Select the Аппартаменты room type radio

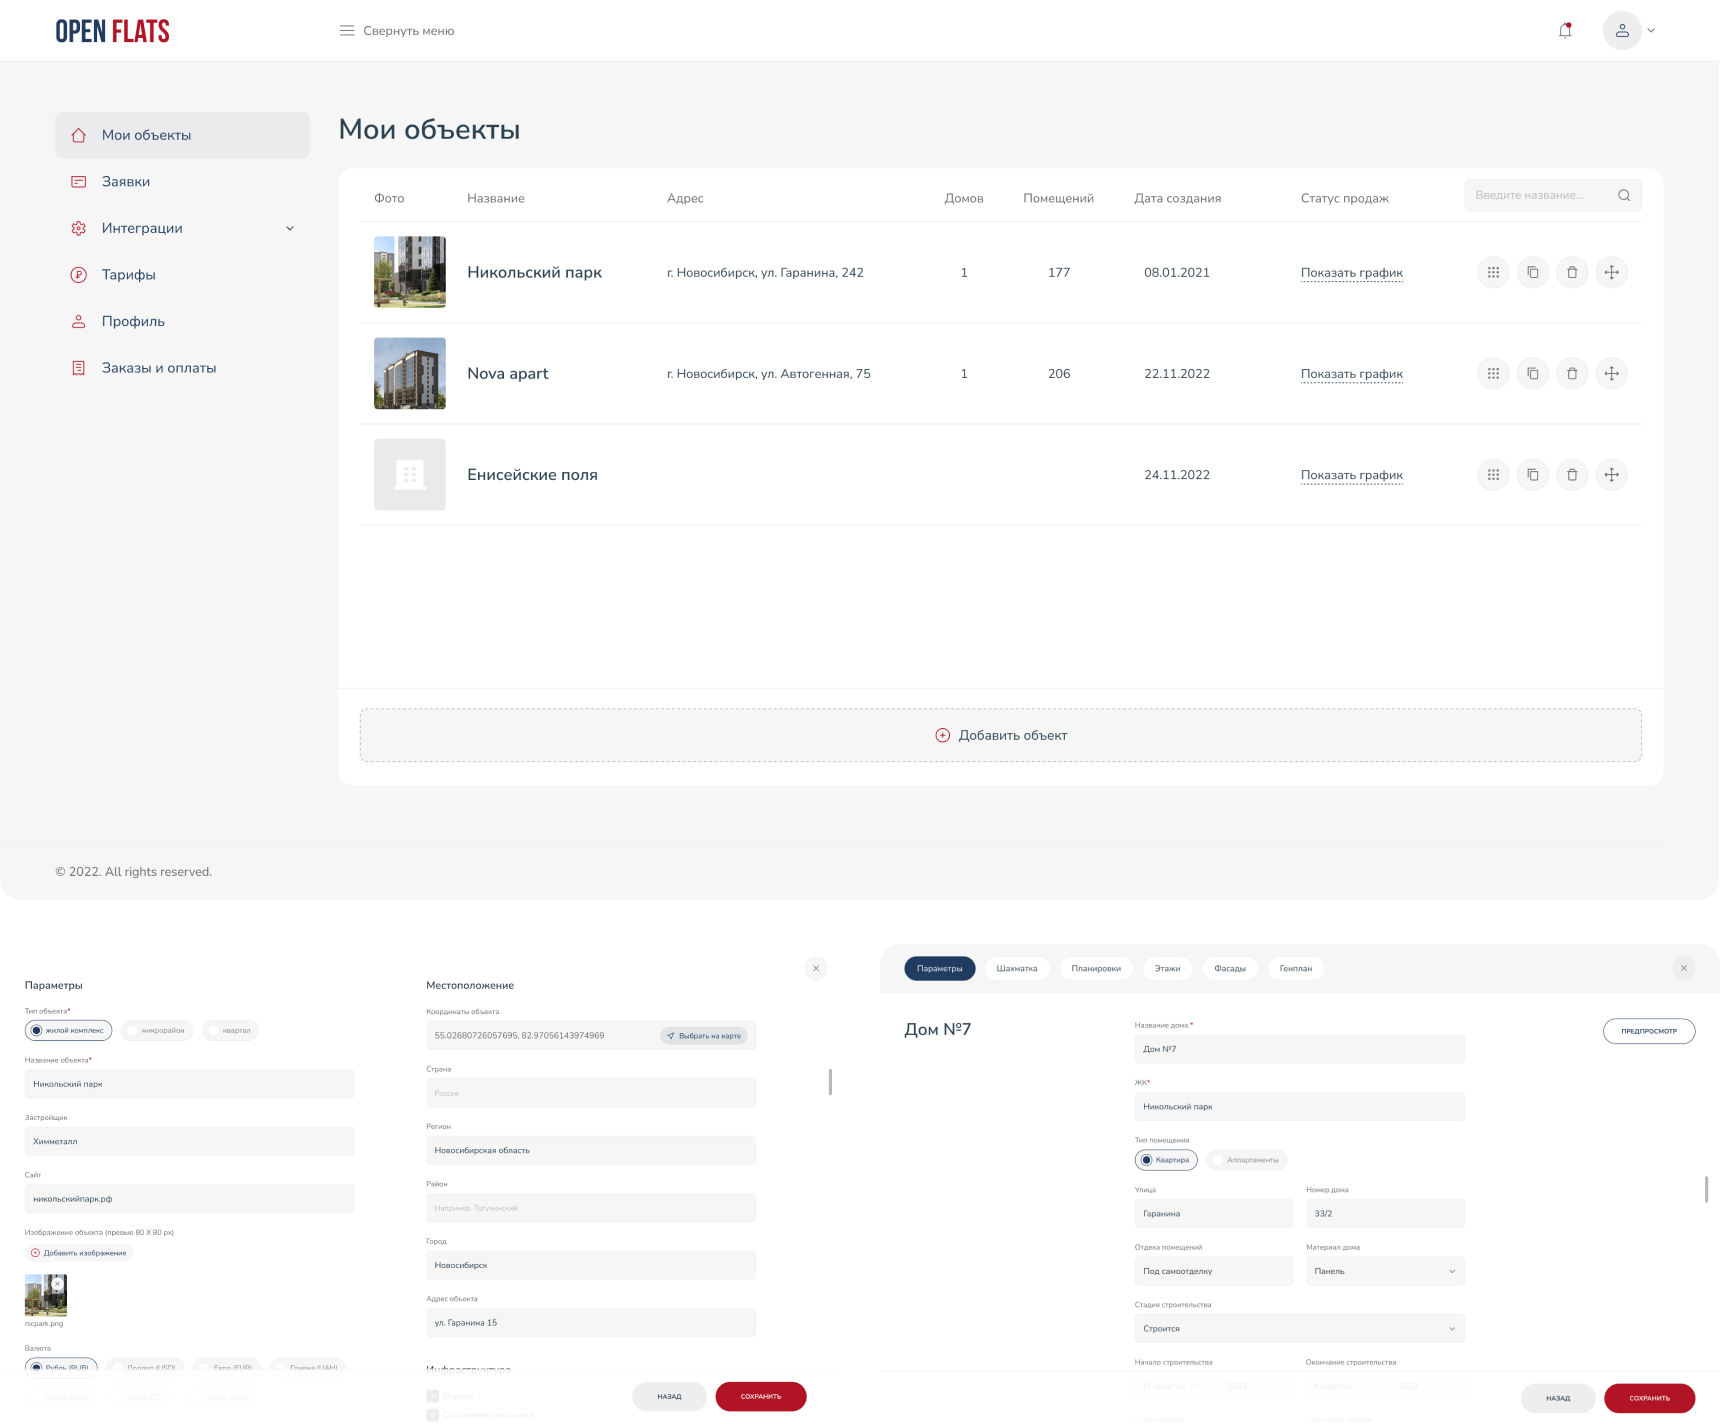point(1246,1160)
